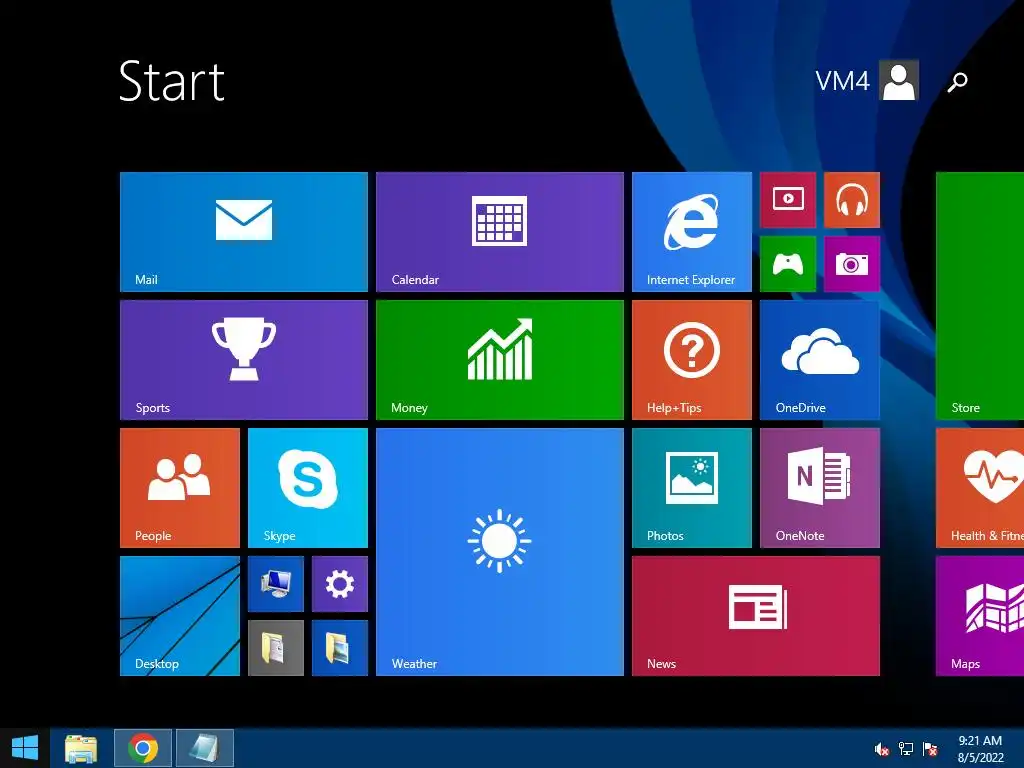Open the Pictures folder tile
Screen dimensions: 1024x768
click(340, 648)
